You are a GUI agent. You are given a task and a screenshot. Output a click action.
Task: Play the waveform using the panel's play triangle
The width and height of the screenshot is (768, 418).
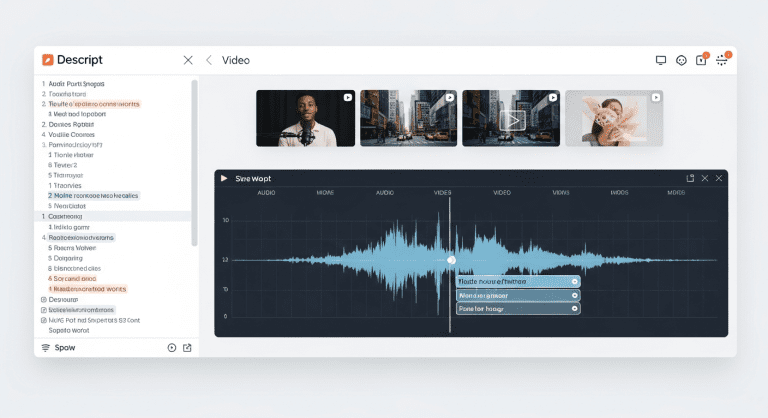(224, 178)
